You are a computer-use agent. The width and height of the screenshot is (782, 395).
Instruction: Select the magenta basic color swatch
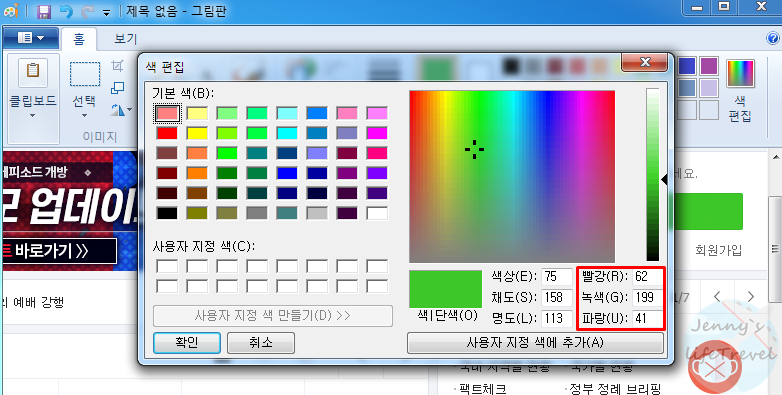[x=377, y=133]
